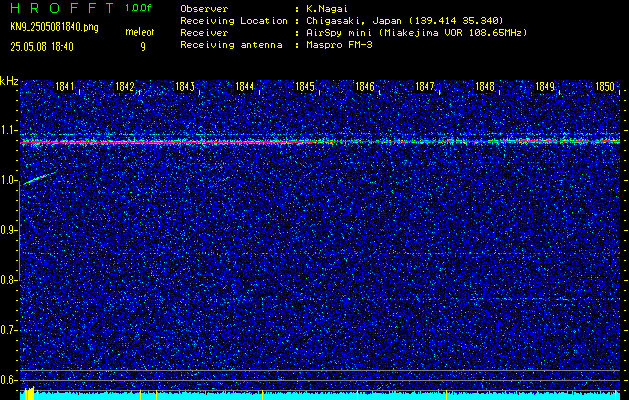
Task: Click the 'Receiving Location' field label
Action: point(234,21)
